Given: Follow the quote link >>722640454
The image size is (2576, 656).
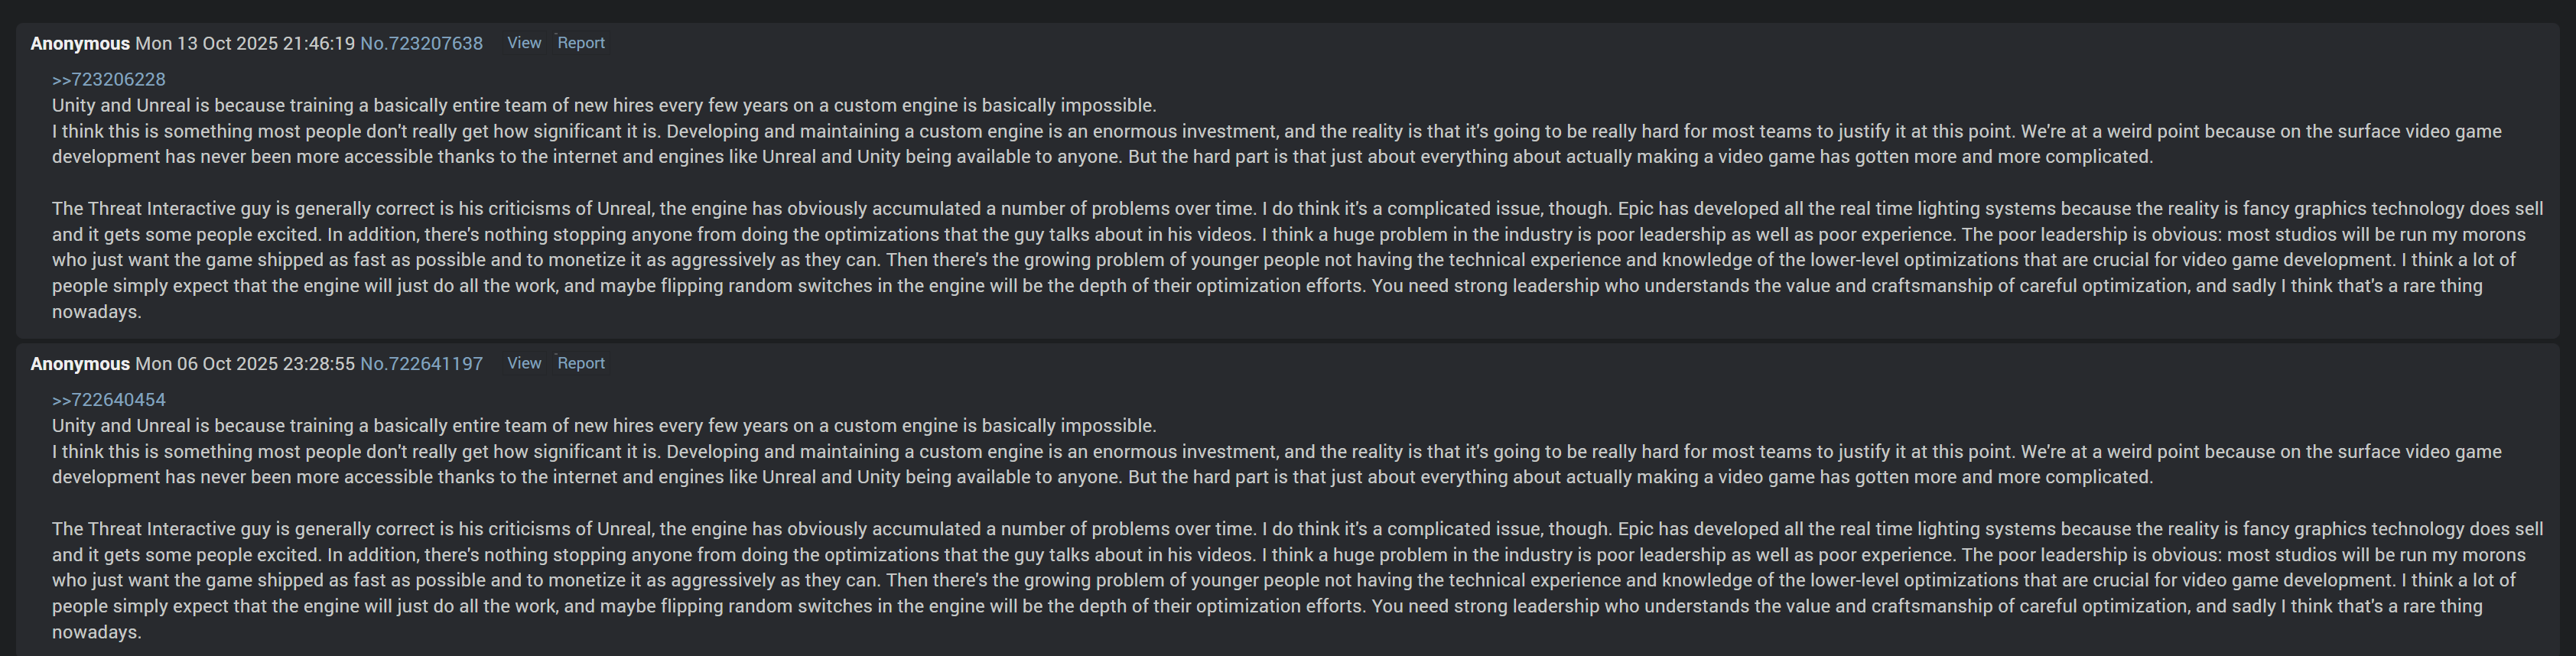Looking at the screenshot, I should 109,400.
